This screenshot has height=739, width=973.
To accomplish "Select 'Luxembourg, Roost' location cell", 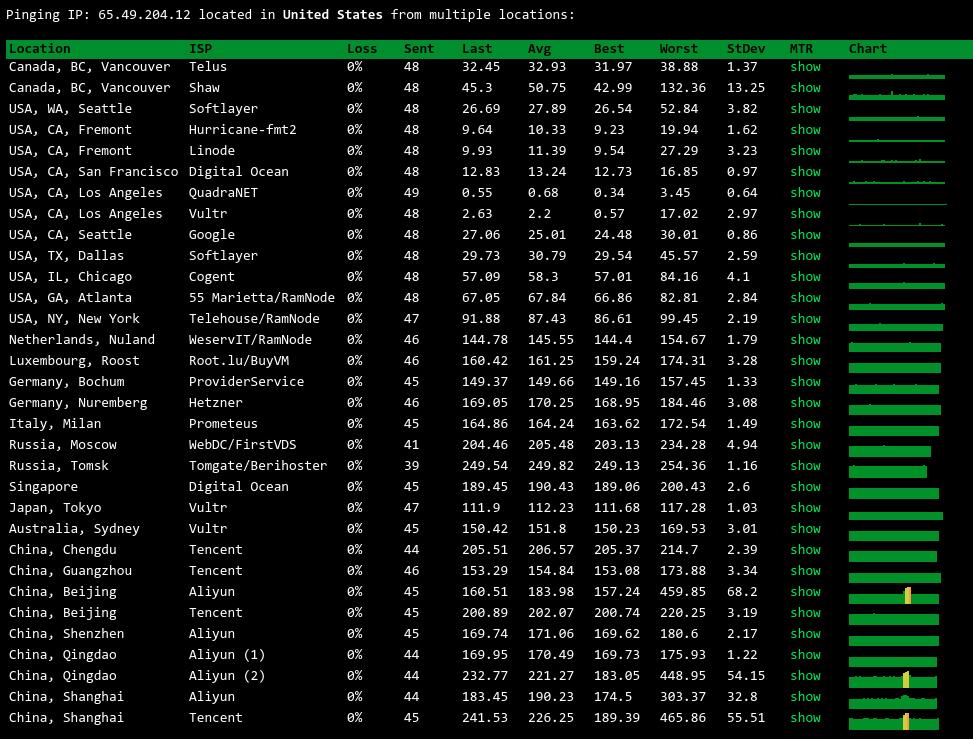I will click(74, 361).
